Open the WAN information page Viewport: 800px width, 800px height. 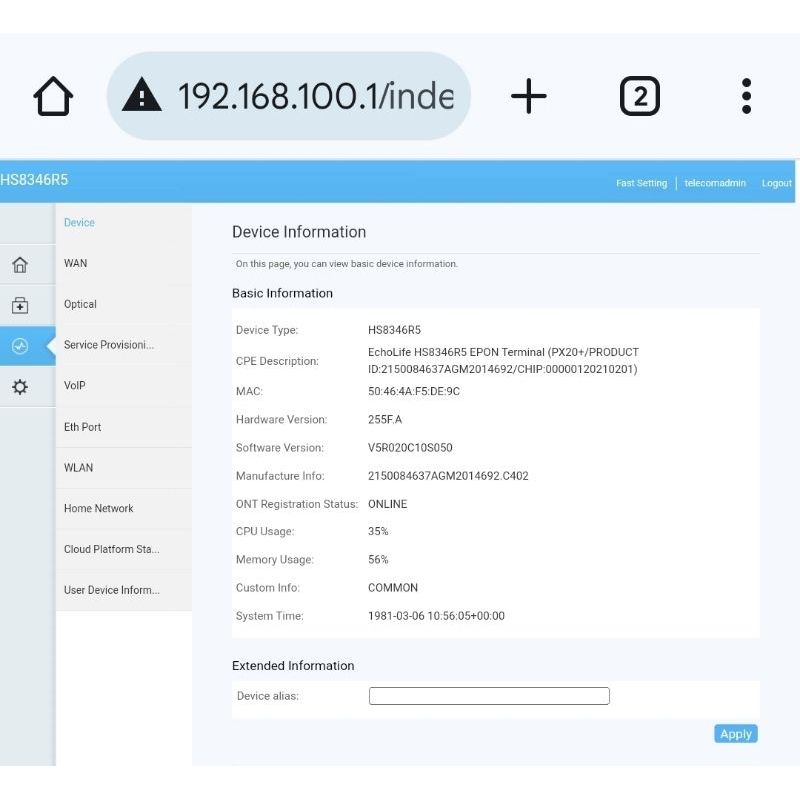(x=76, y=264)
